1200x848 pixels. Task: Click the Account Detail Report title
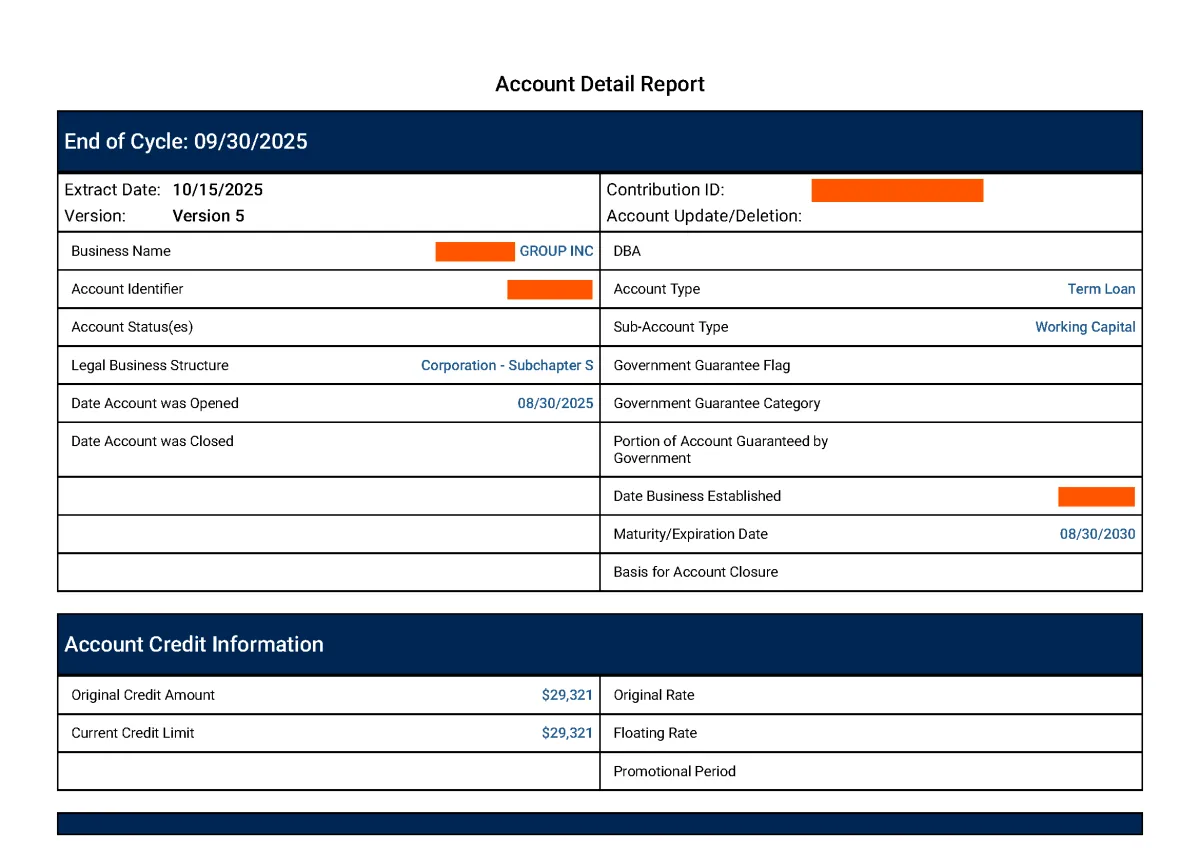(x=599, y=84)
